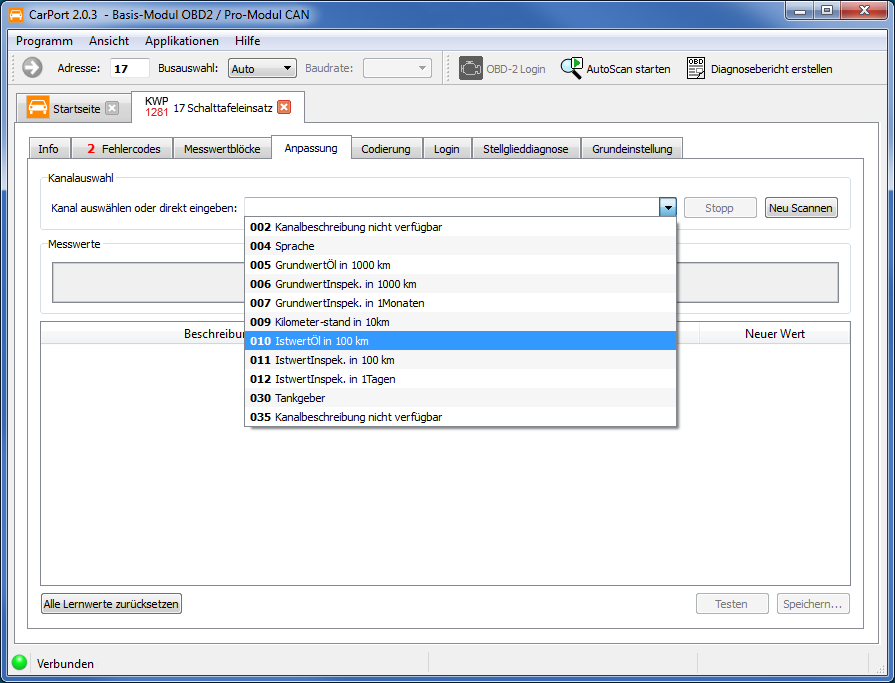The image size is (895, 683).
Task: Click Alle Lernwerte zurücksetzen button
Action: pyautogui.click(x=111, y=604)
